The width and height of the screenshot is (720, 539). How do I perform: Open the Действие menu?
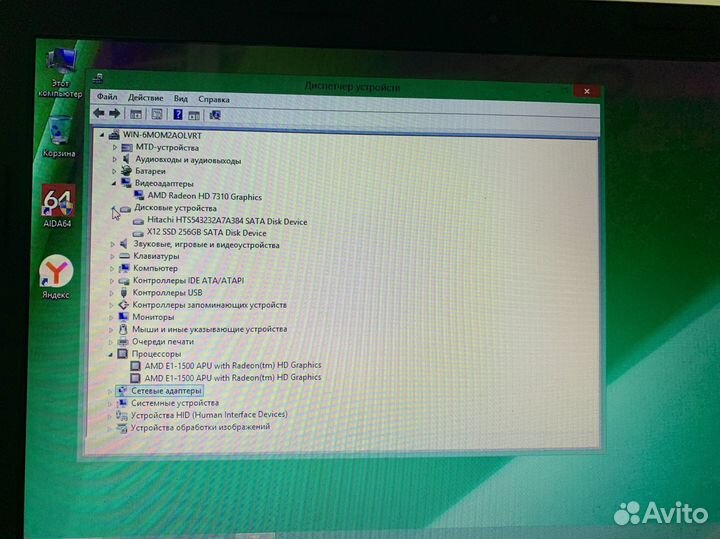coord(146,98)
